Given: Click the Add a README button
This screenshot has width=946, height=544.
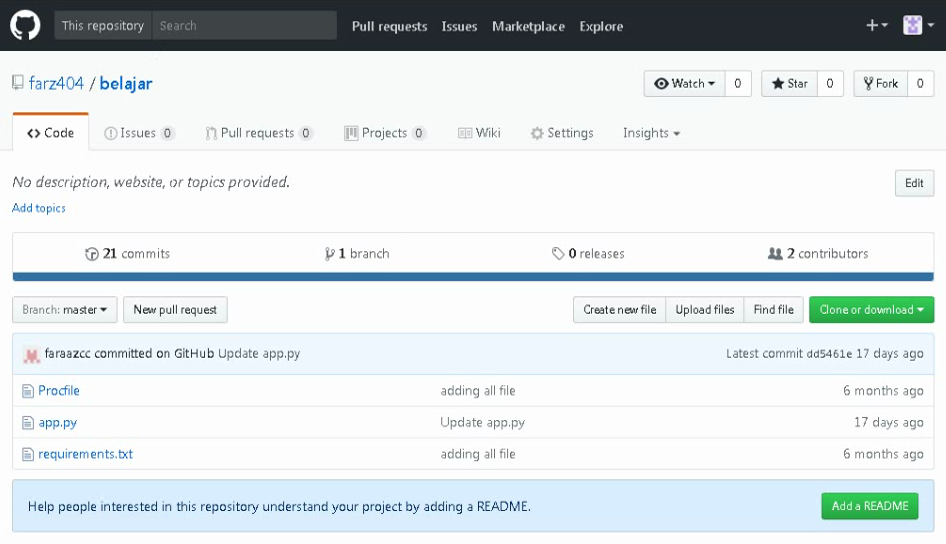Looking at the screenshot, I should [869, 506].
